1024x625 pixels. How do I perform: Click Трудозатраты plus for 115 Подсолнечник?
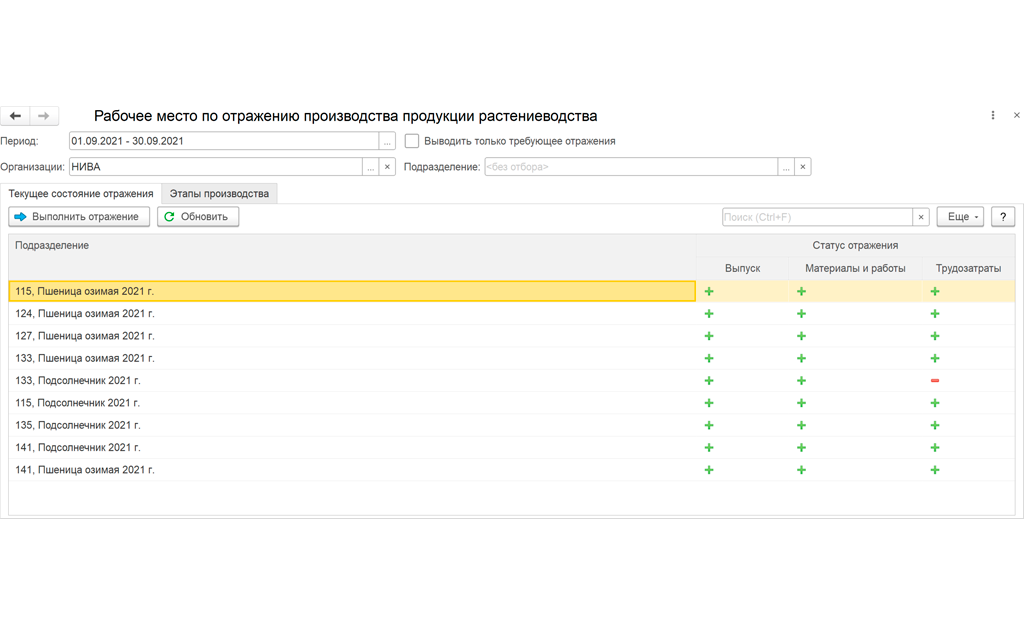935,403
